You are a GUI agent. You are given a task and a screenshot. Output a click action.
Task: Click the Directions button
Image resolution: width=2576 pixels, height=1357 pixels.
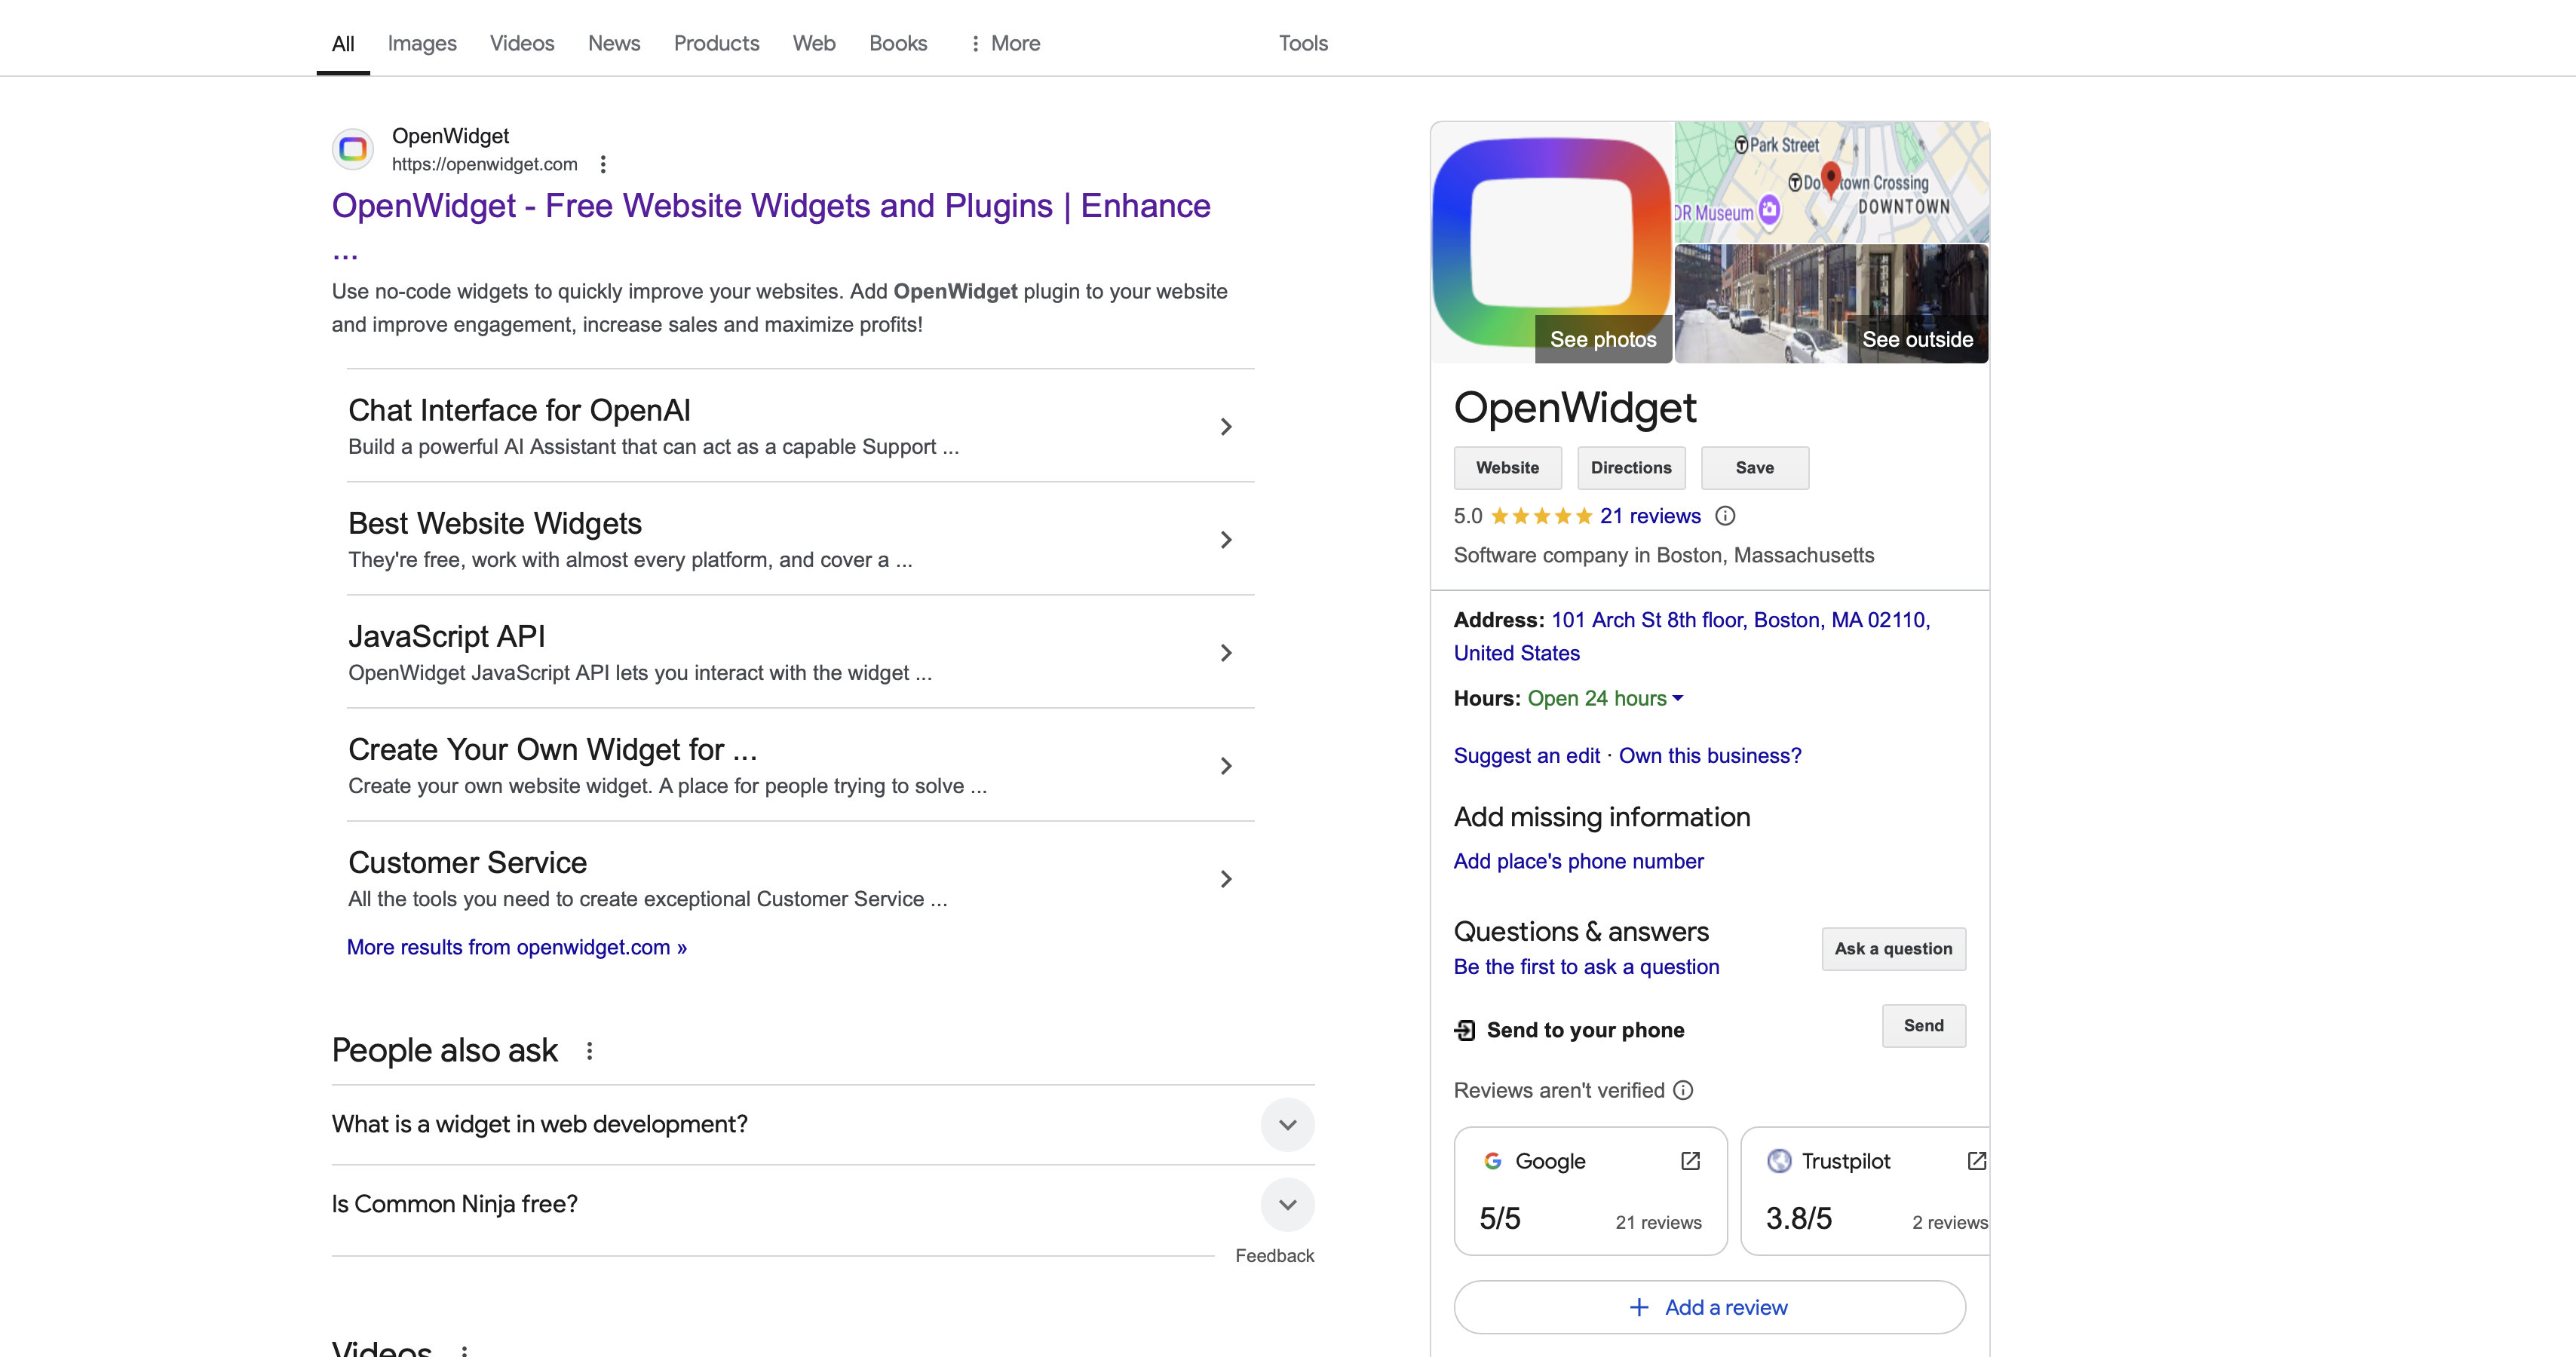pyautogui.click(x=1631, y=468)
